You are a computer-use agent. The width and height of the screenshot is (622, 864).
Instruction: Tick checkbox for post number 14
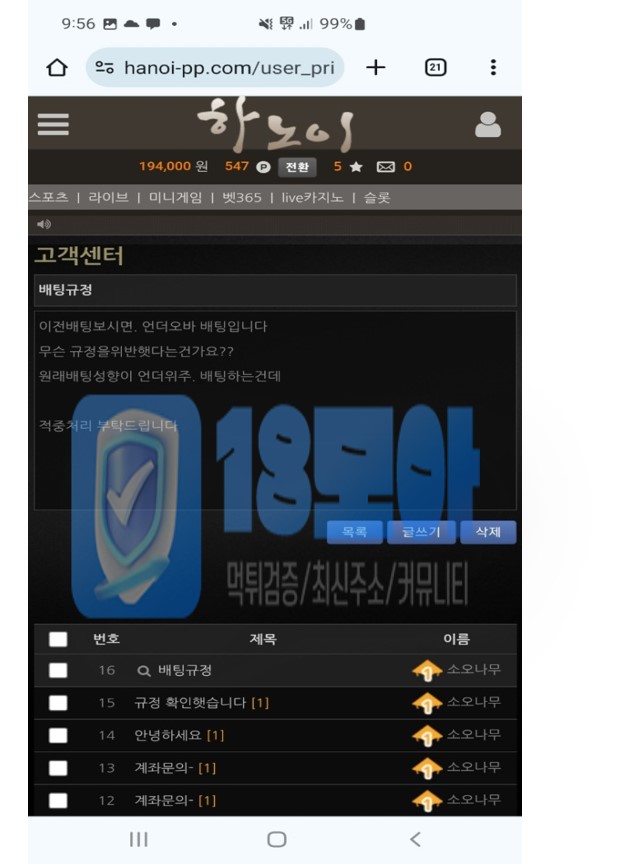(x=58, y=735)
